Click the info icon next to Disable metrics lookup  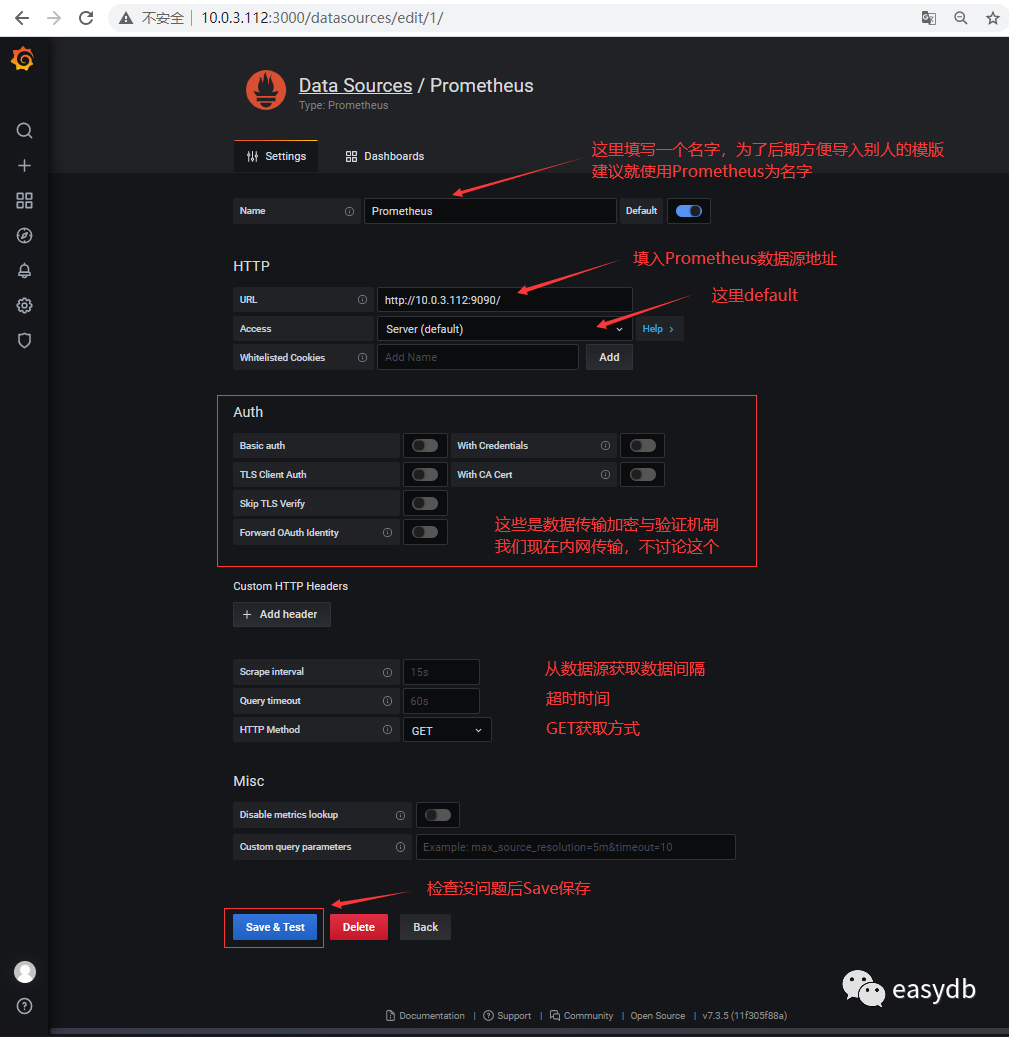point(400,815)
